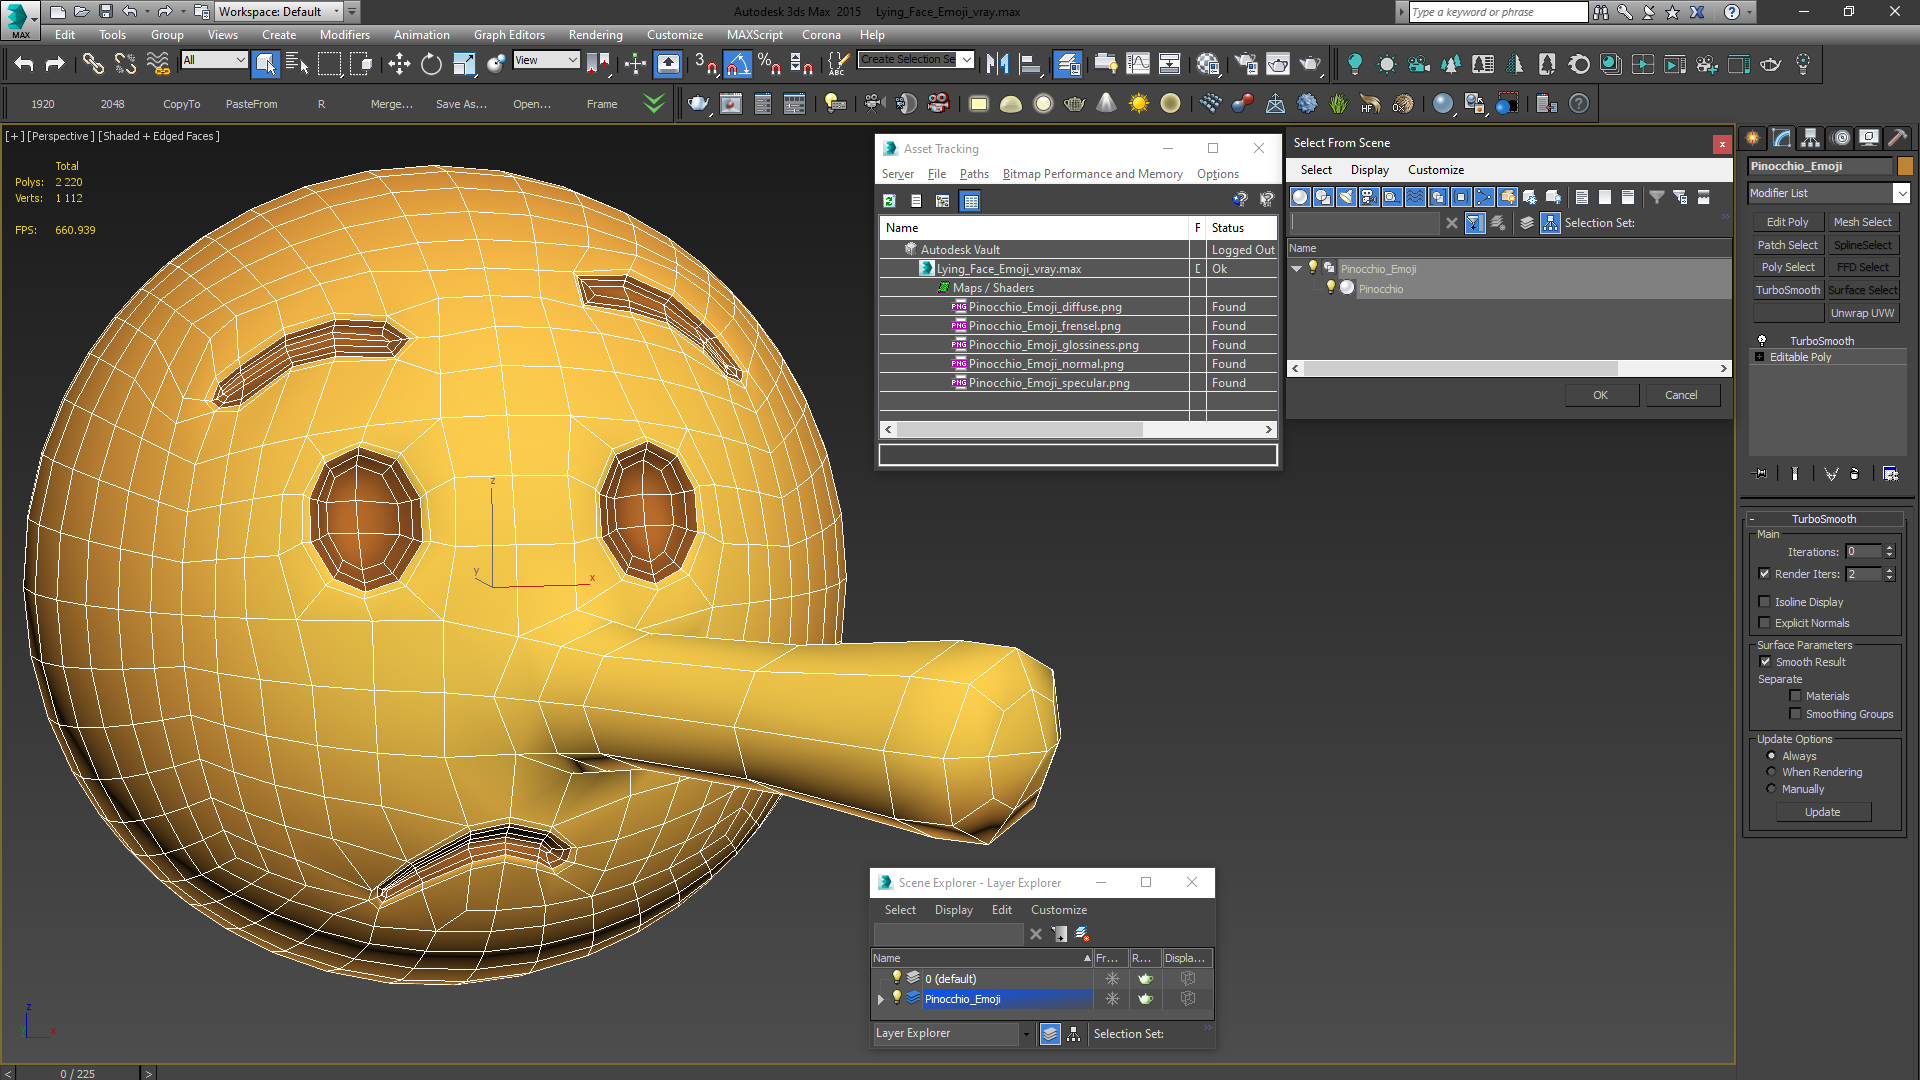1920x1080 pixels.
Task: Select the Move tool in main toolbar
Action: click(399, 64)
